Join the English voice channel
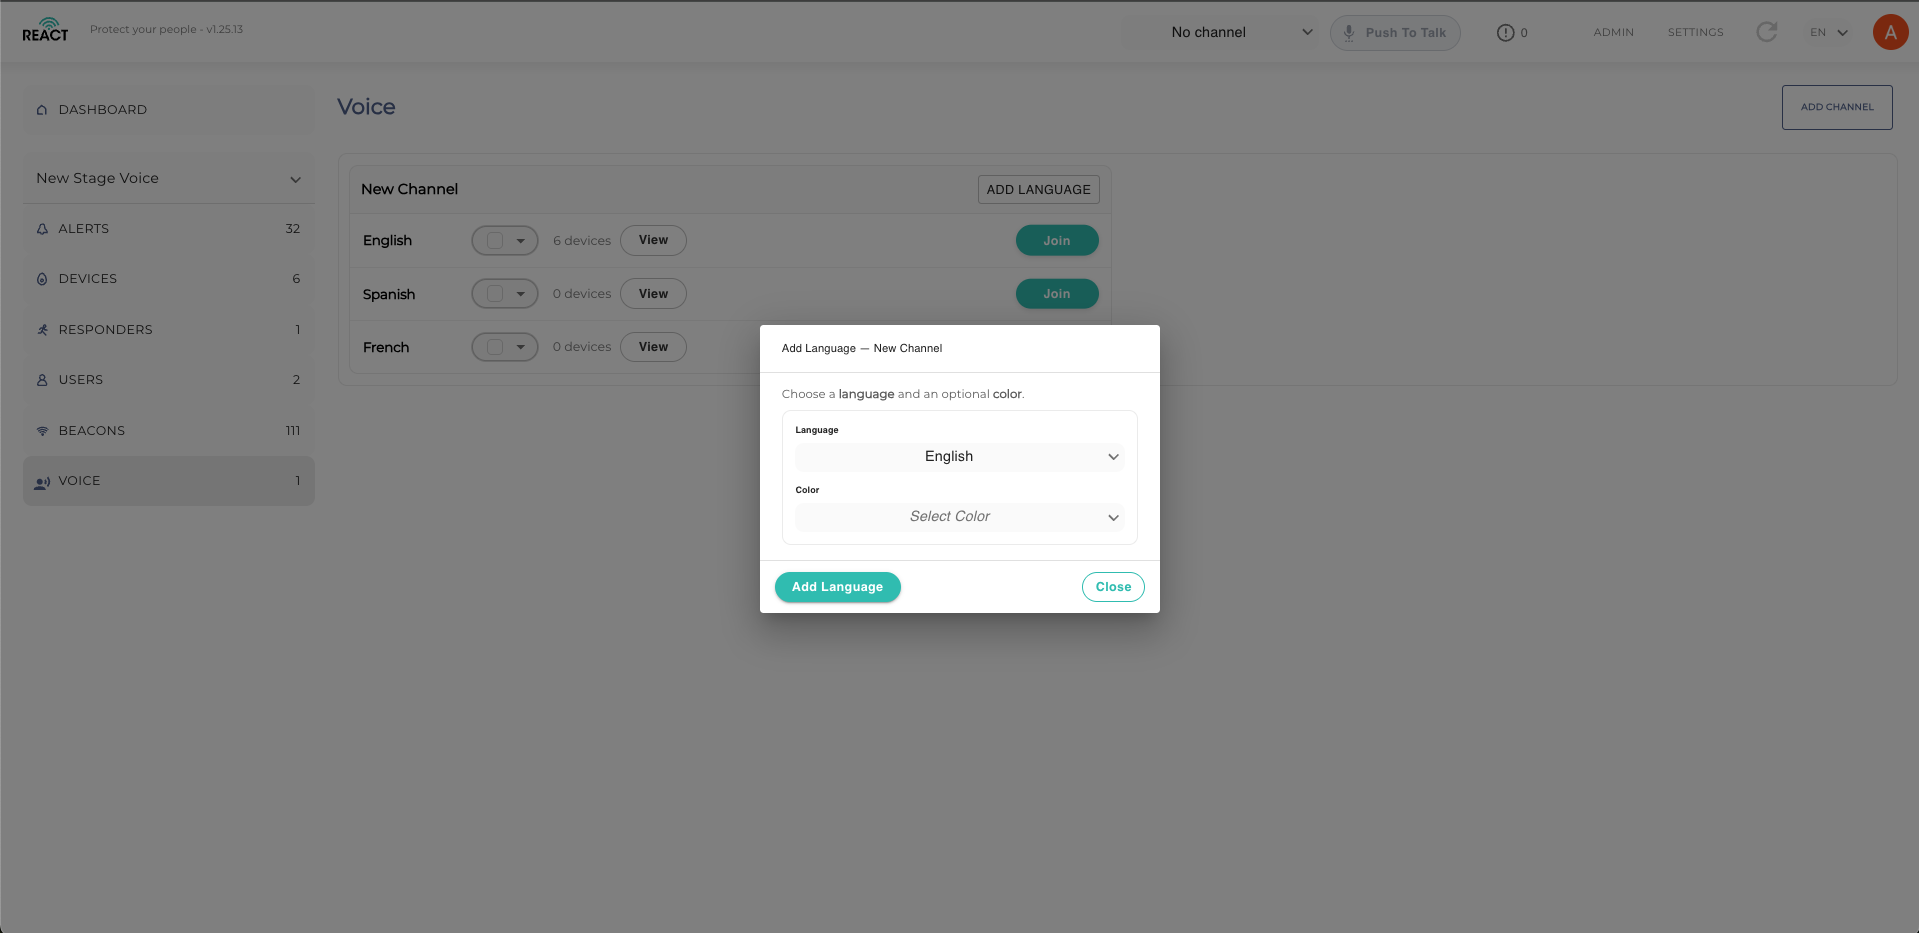Image resolution: width=1919 pixels, height=933 pixels. (x=1057, y=241)
